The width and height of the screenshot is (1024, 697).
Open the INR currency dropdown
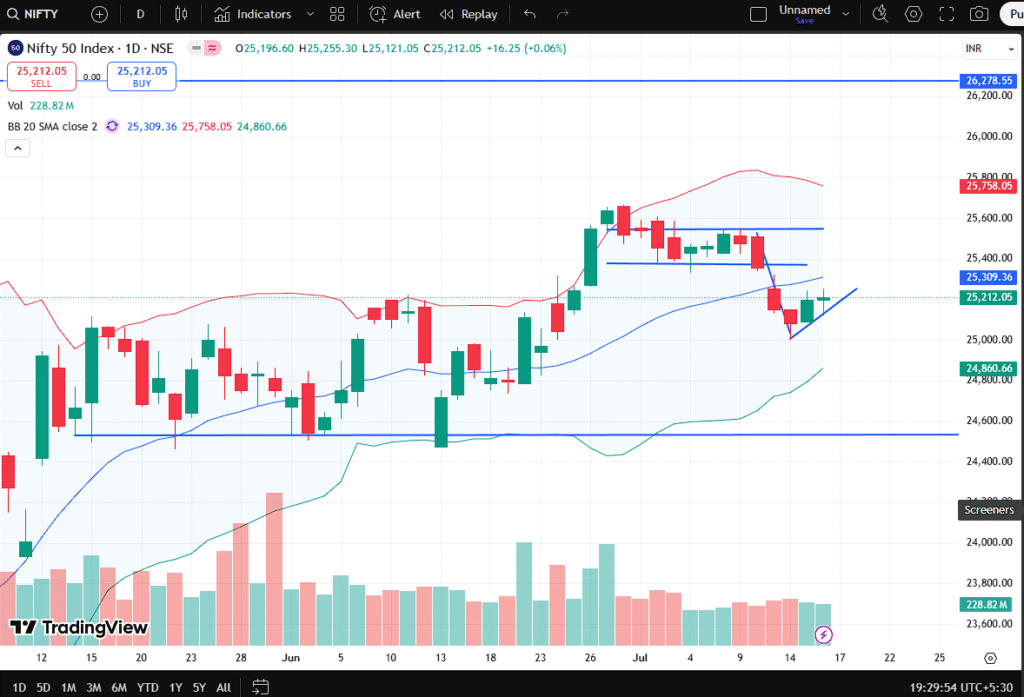click(990, 48)
